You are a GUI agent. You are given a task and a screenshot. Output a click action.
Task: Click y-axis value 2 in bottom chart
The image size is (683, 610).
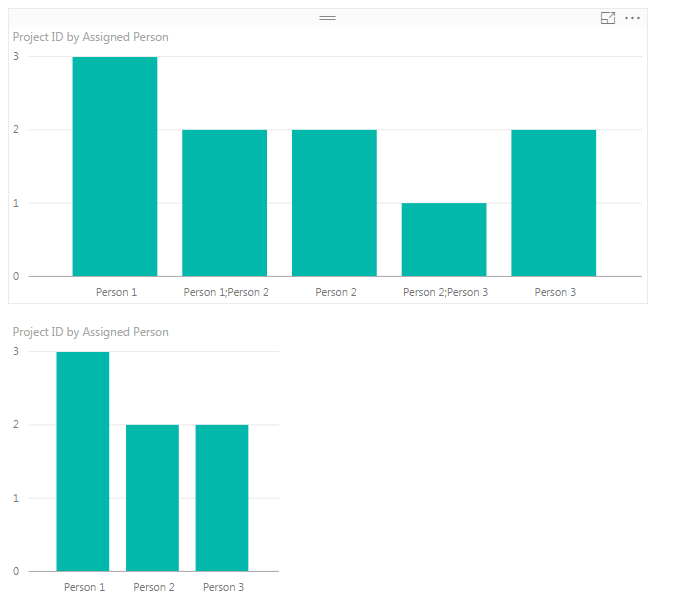(16, 424)
